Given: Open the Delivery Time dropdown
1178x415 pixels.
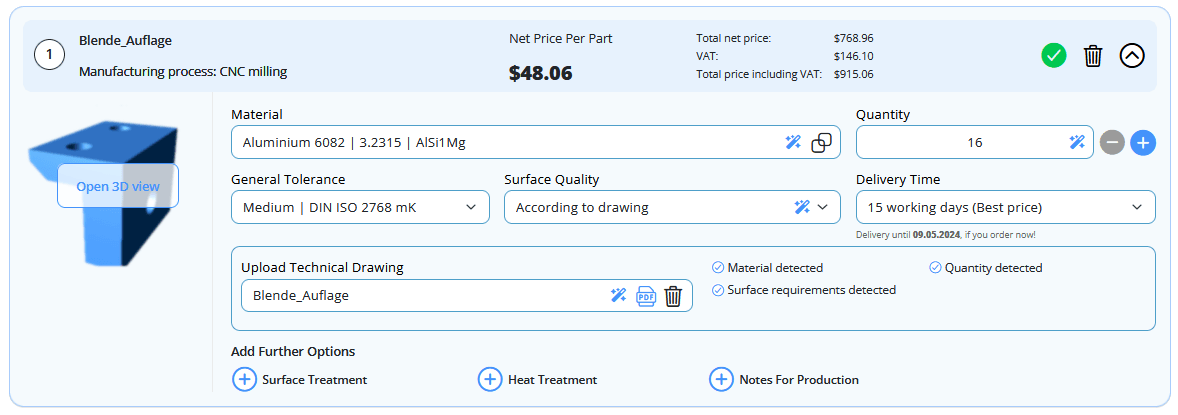Looking at the screenshot, I should 1006,207.
